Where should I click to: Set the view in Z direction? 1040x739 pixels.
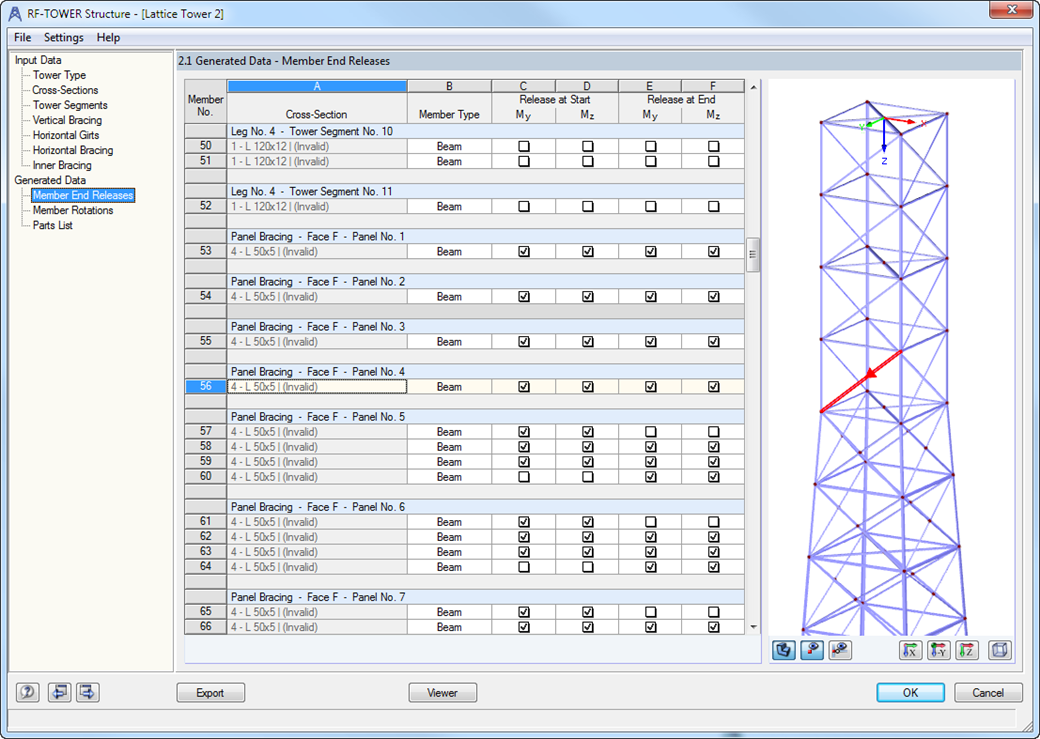[x=966, y=650]
